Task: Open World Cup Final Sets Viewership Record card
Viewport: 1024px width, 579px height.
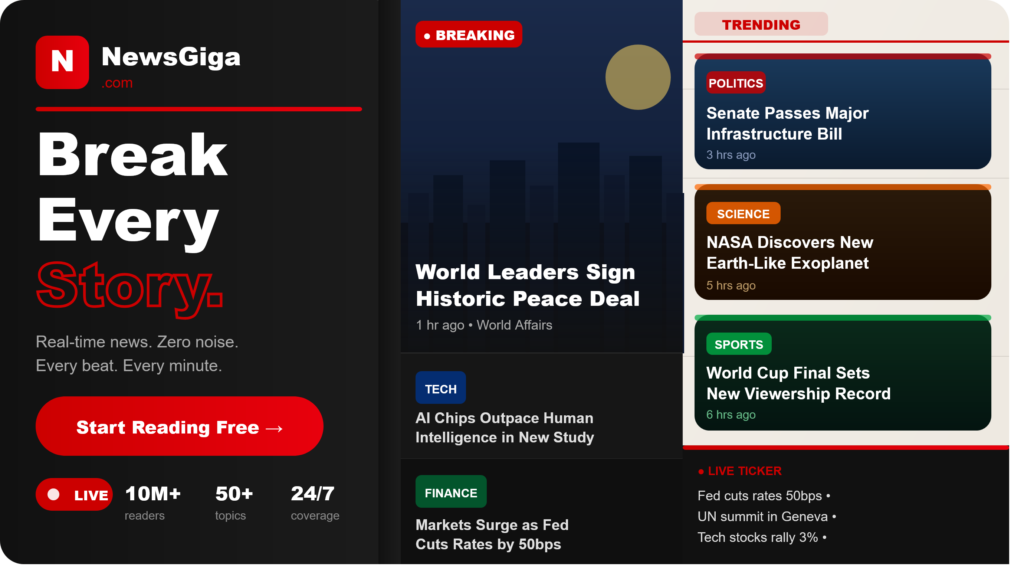Action: coord(842,373)
